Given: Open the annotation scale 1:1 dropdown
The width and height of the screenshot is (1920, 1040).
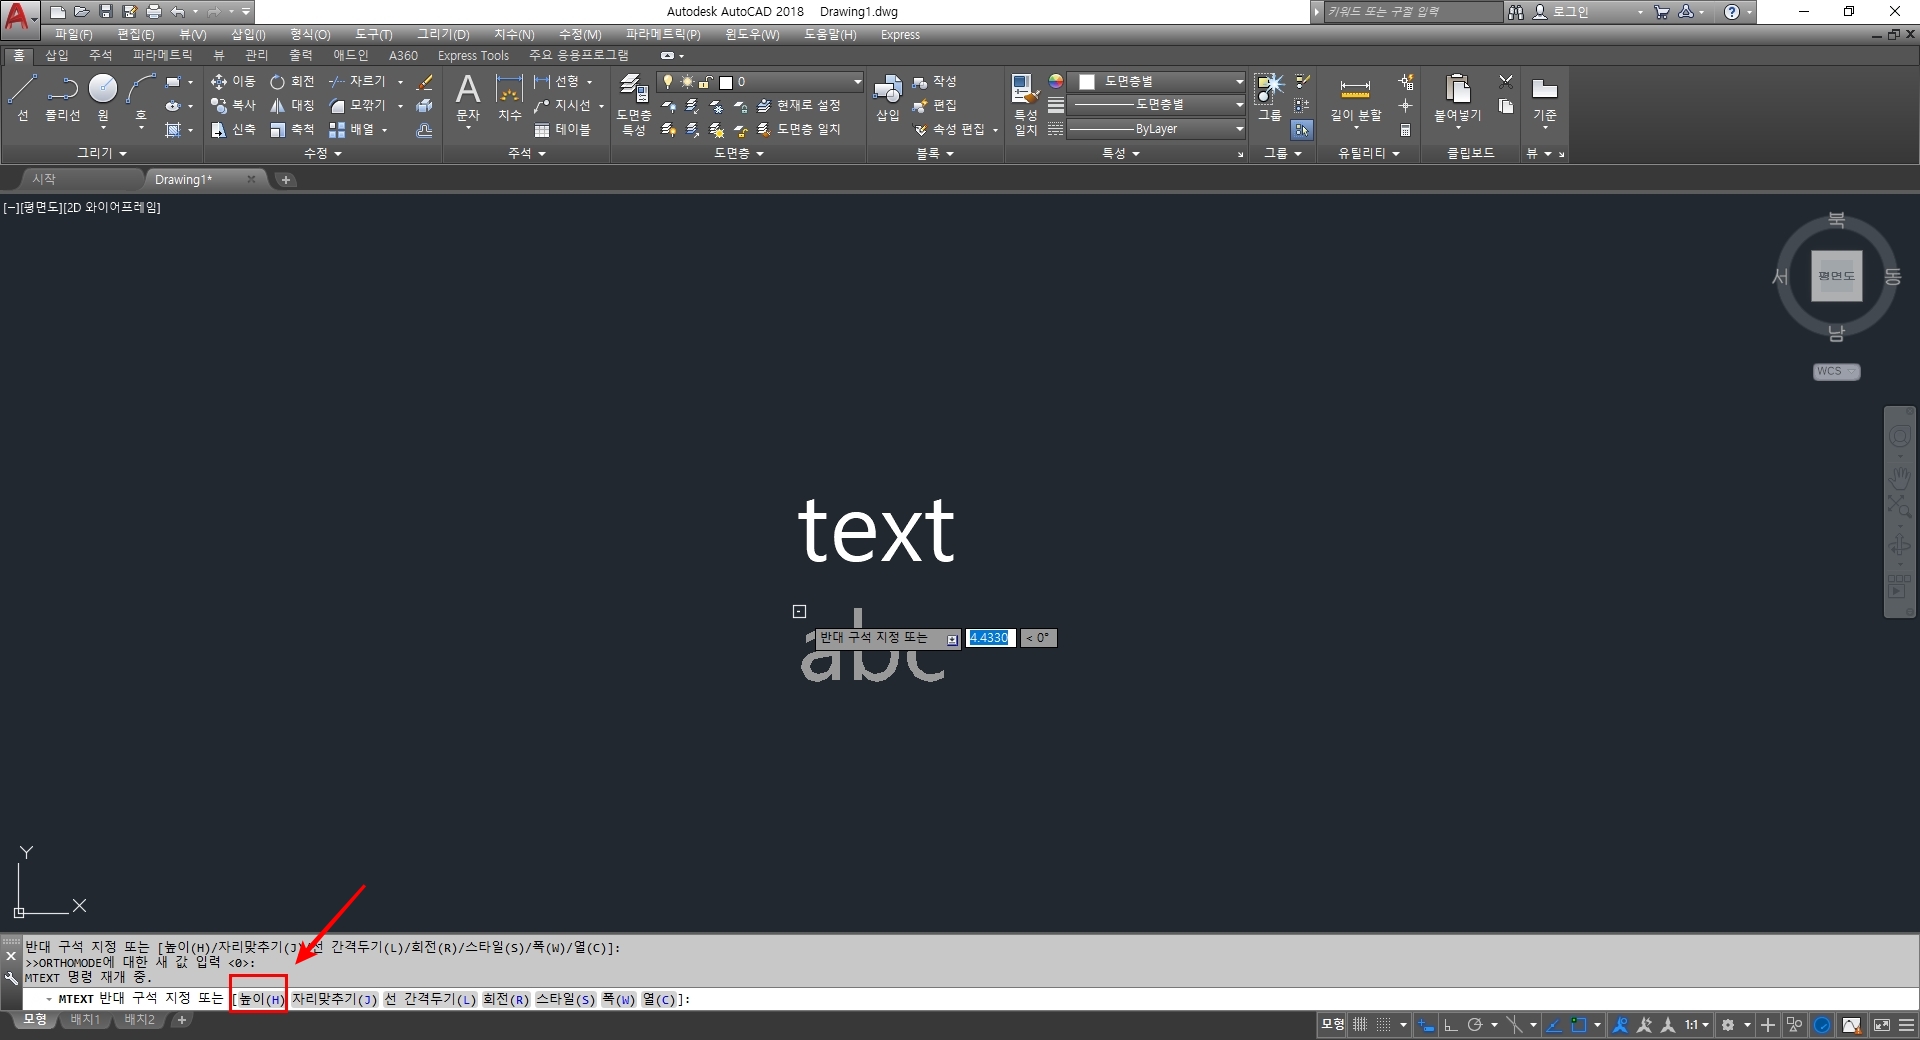Looking at the screenshot, I should 1696,1025.
